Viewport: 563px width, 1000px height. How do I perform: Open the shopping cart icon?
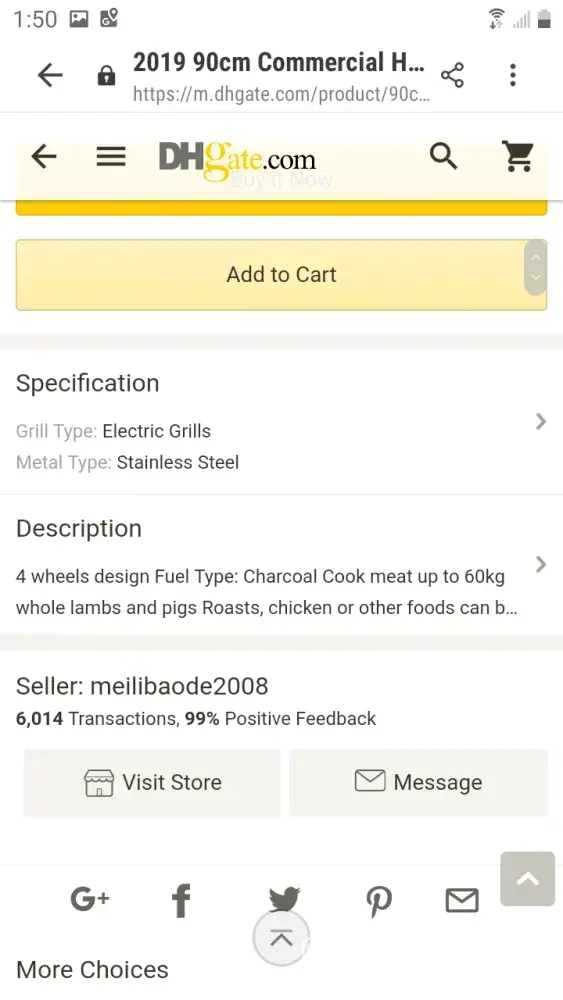click(518, 156)
